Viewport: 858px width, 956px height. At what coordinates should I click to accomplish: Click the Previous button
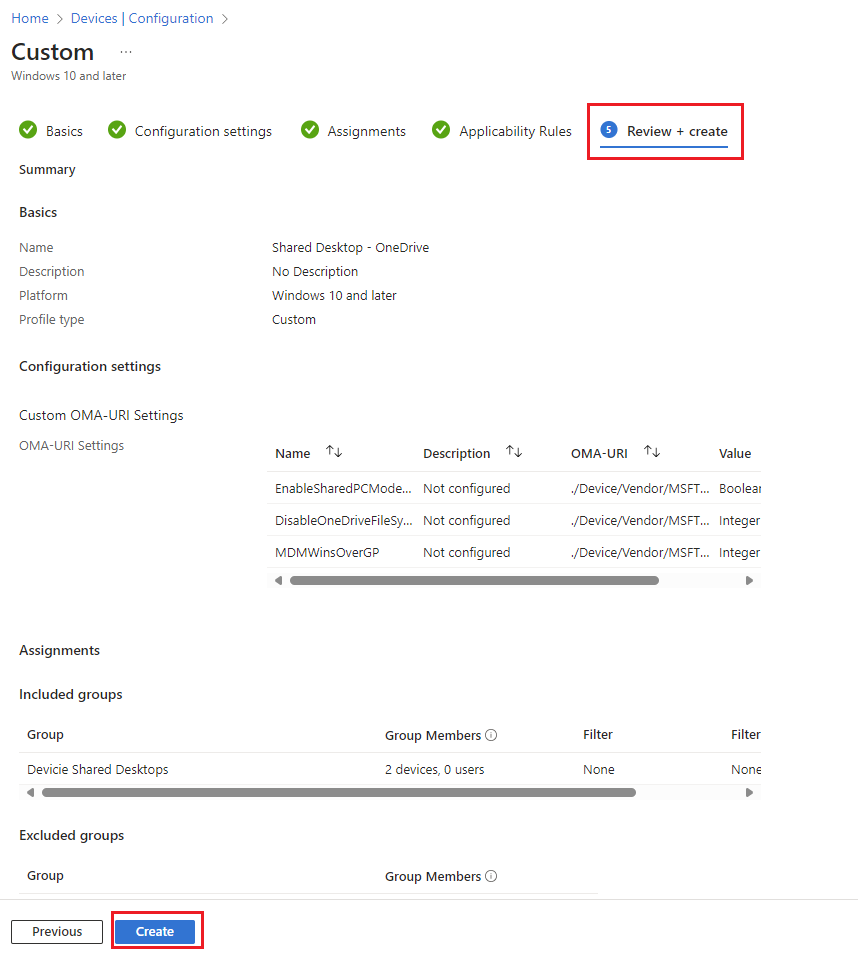pos(57,931)
